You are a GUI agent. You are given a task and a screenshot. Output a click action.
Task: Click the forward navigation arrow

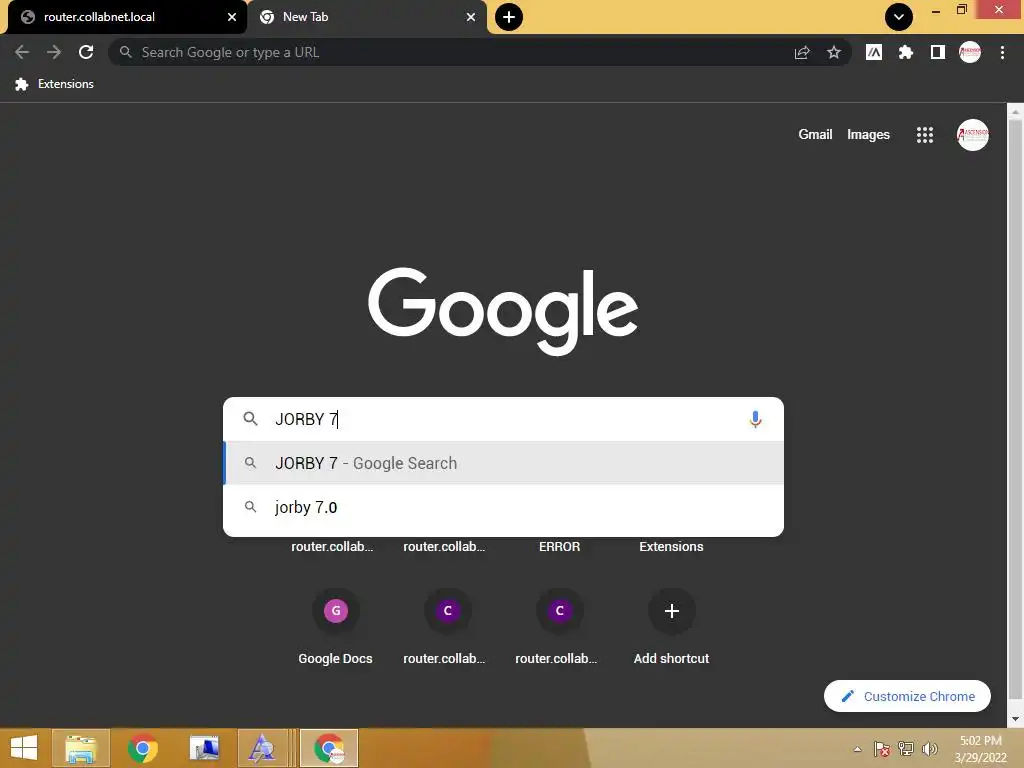[54, 52]
